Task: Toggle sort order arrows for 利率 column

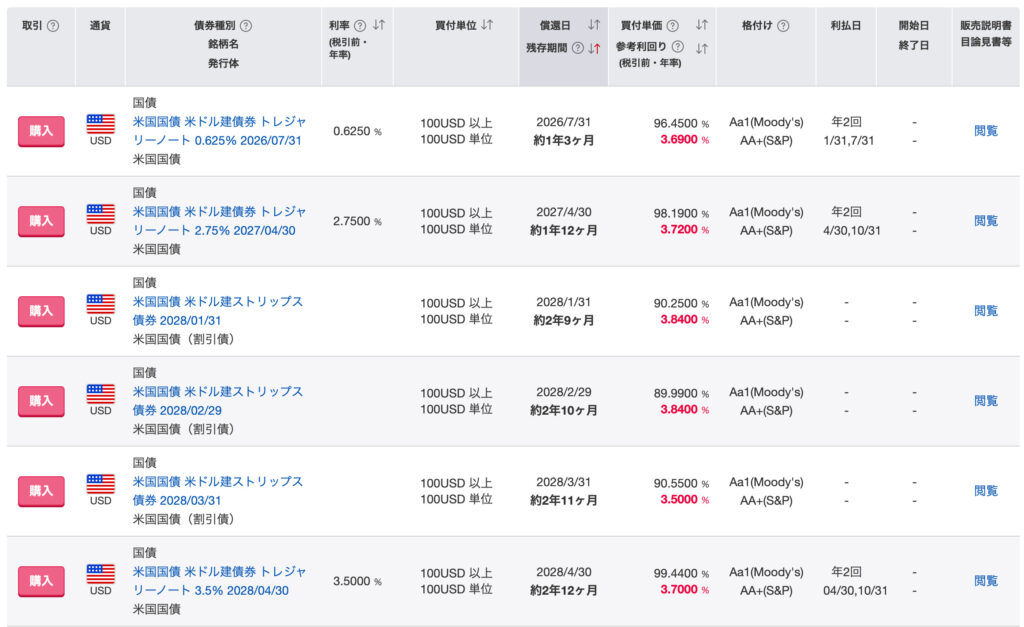Action: coord(379,26)
